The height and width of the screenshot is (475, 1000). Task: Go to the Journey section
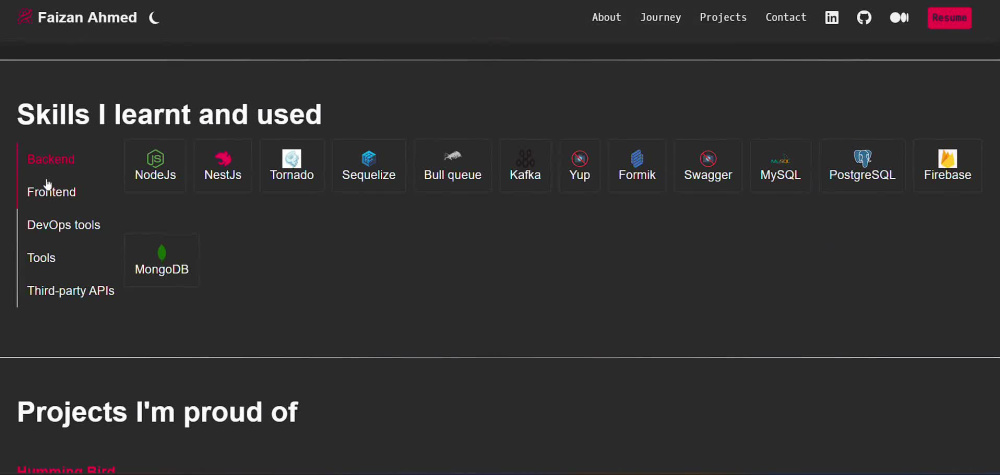660,17
